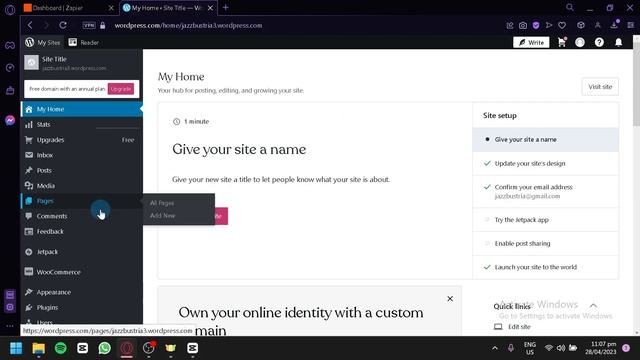Open WooCommerce in the sidebar

tap(81, 272)
